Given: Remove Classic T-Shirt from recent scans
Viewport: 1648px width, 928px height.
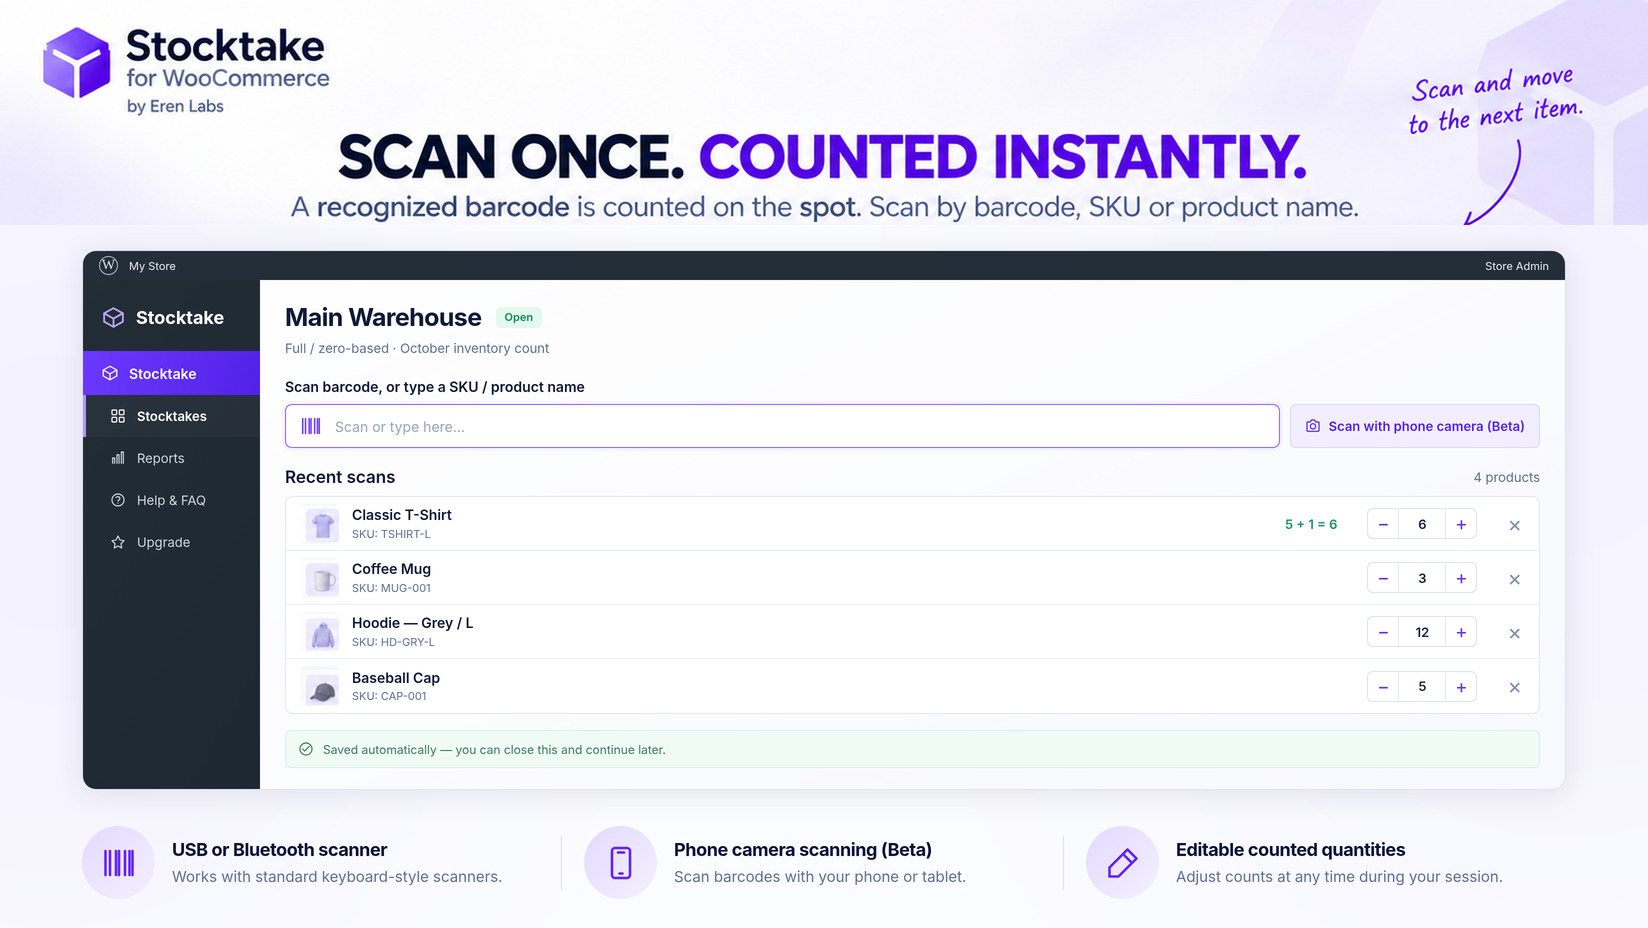Looking at the screenshot, I should tap(1514, 525).
